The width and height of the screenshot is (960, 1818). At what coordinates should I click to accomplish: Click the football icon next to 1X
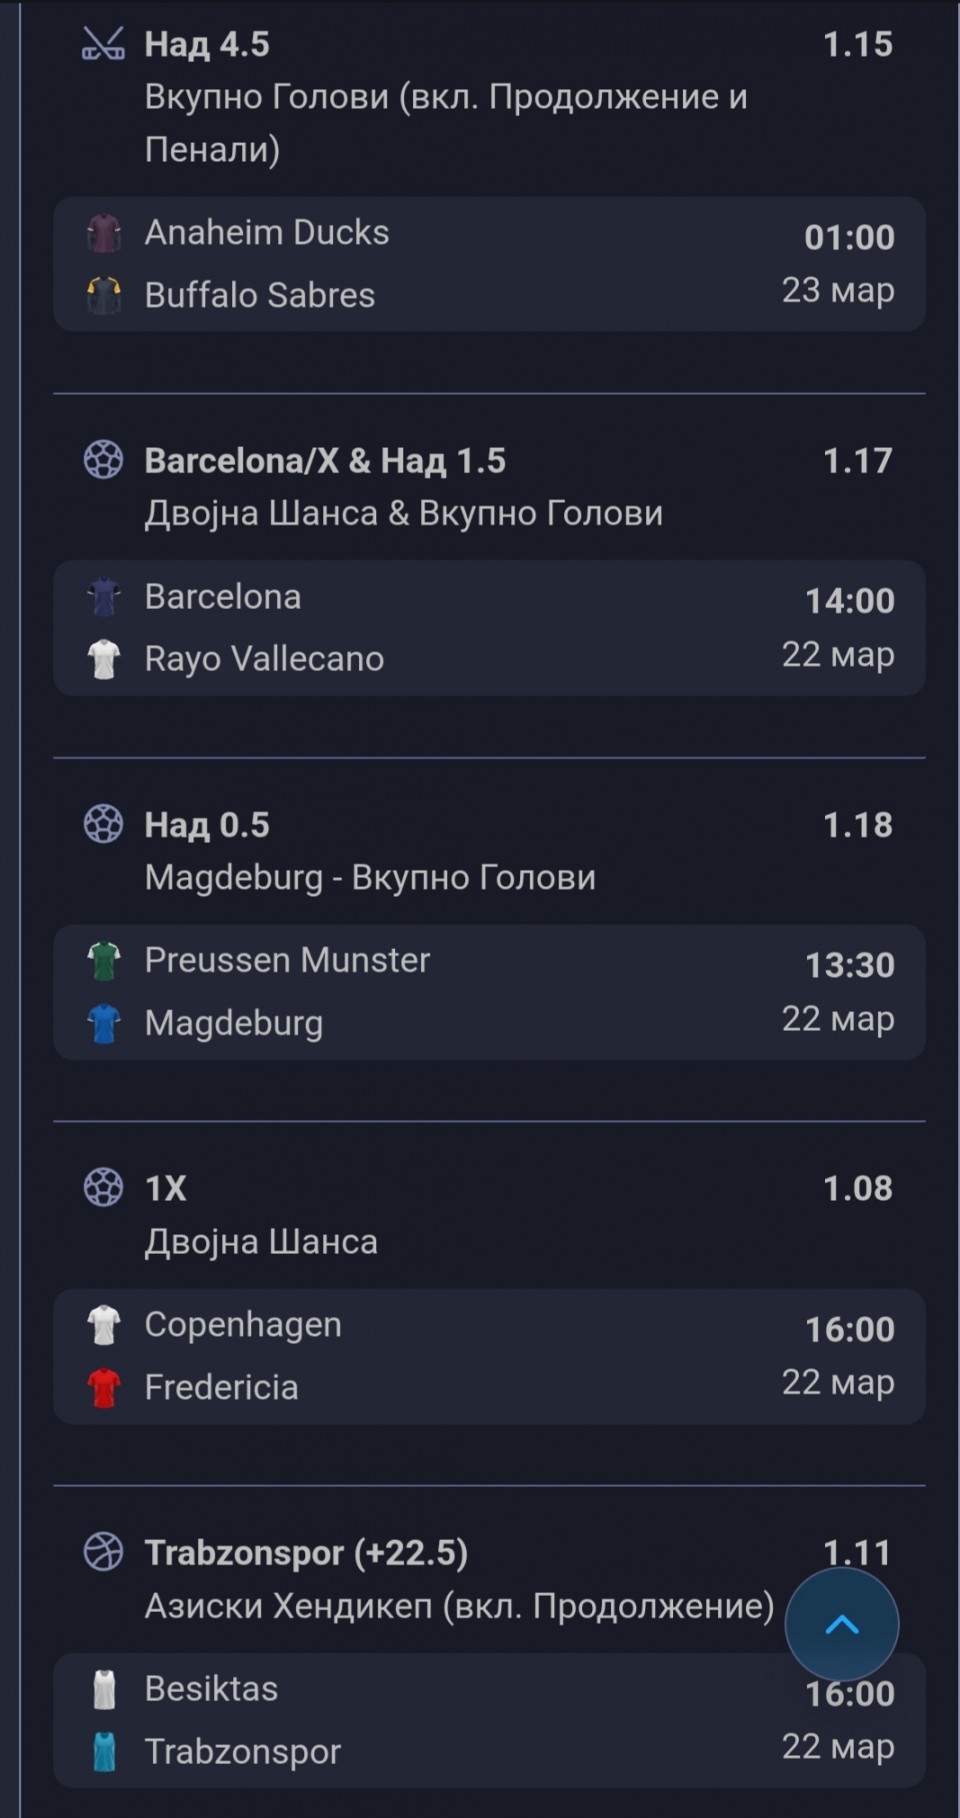(103, 1188)
